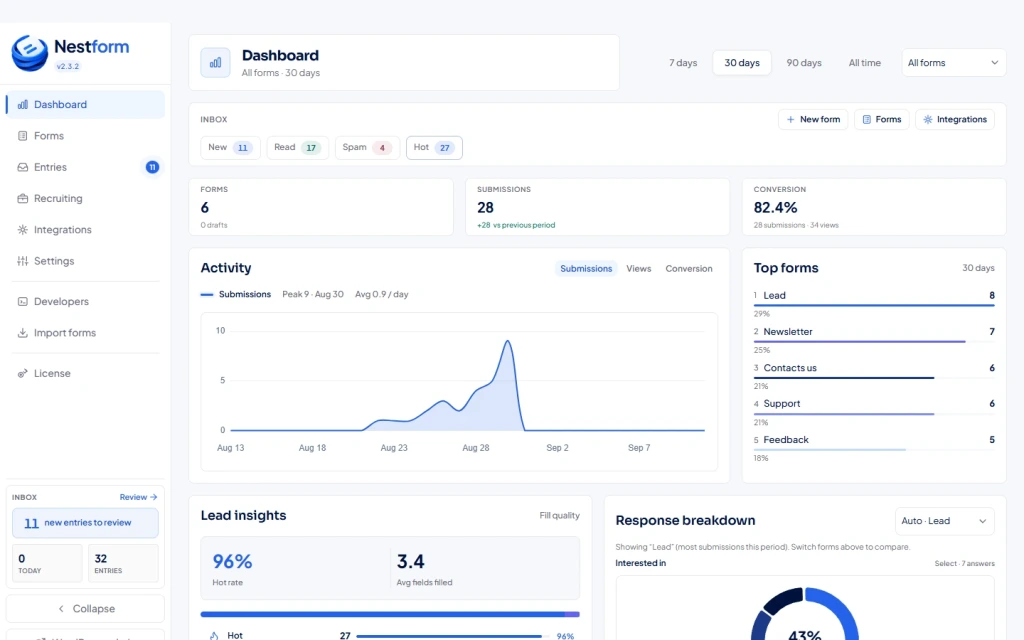1024x640 pixels.
Task: Click the 3.4 Avg fields filled value
Action: (x=410, y=562)
